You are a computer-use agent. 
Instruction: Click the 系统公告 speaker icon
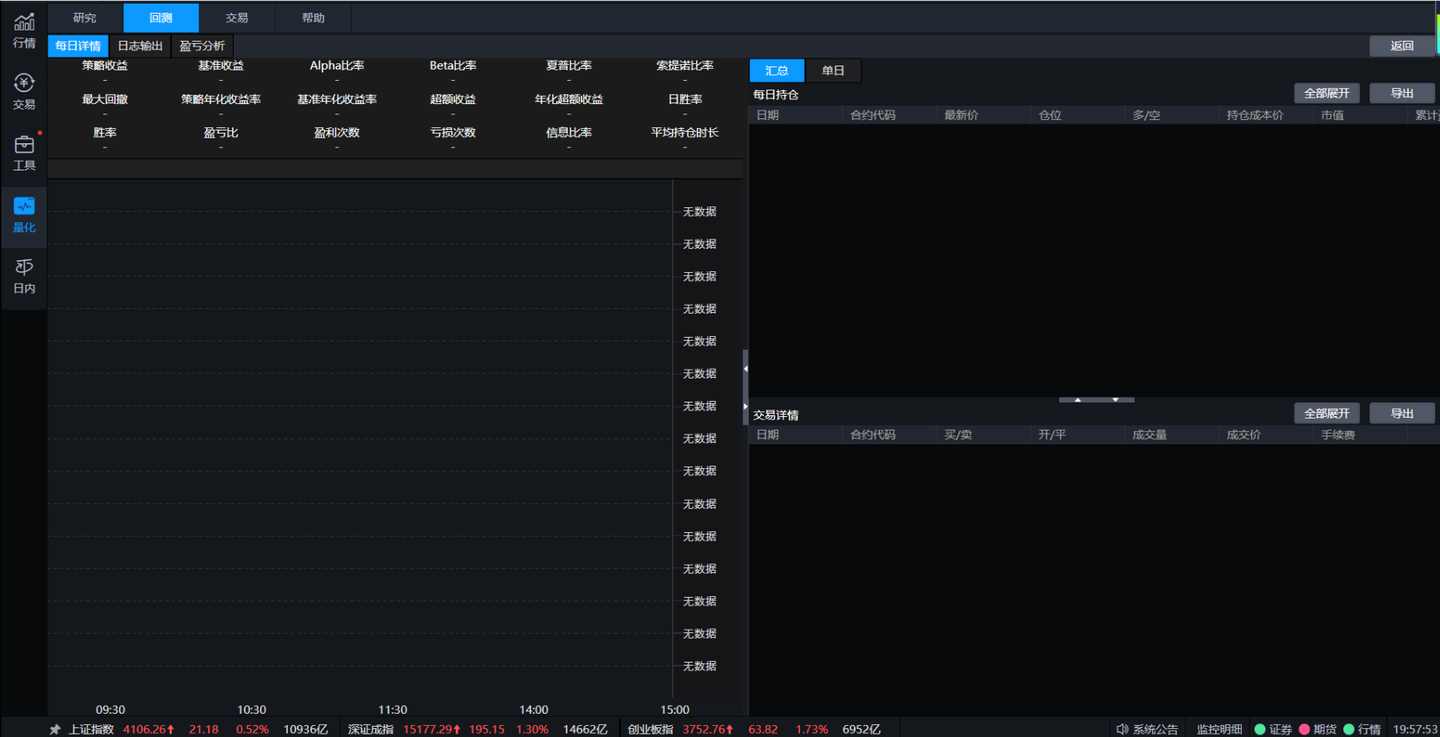[x=1122, y=729]
